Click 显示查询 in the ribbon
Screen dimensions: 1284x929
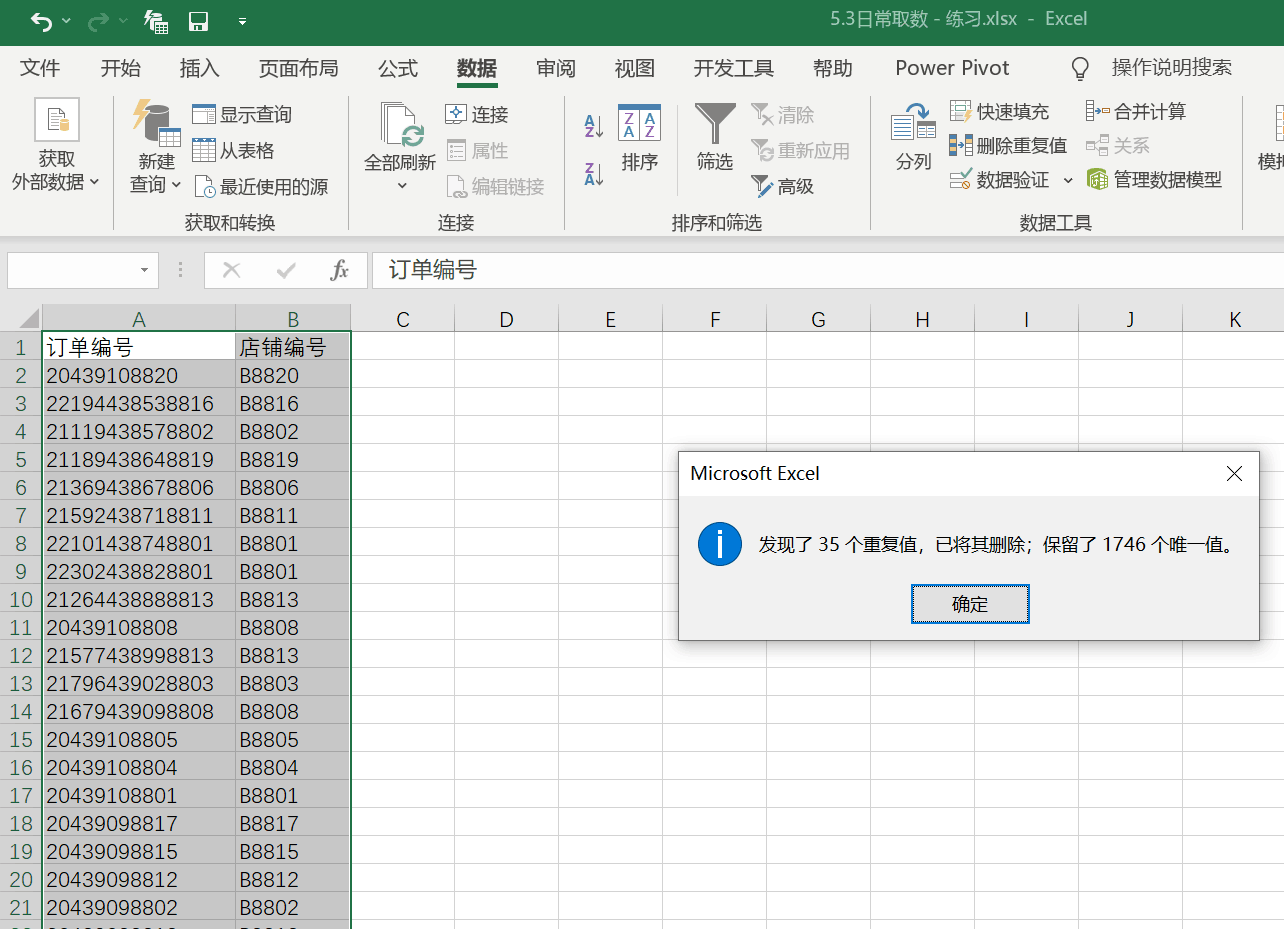point(242,115)
